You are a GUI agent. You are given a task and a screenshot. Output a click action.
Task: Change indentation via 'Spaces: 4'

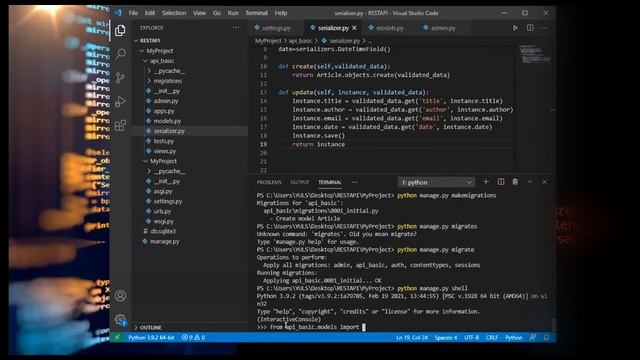point(446,338)
